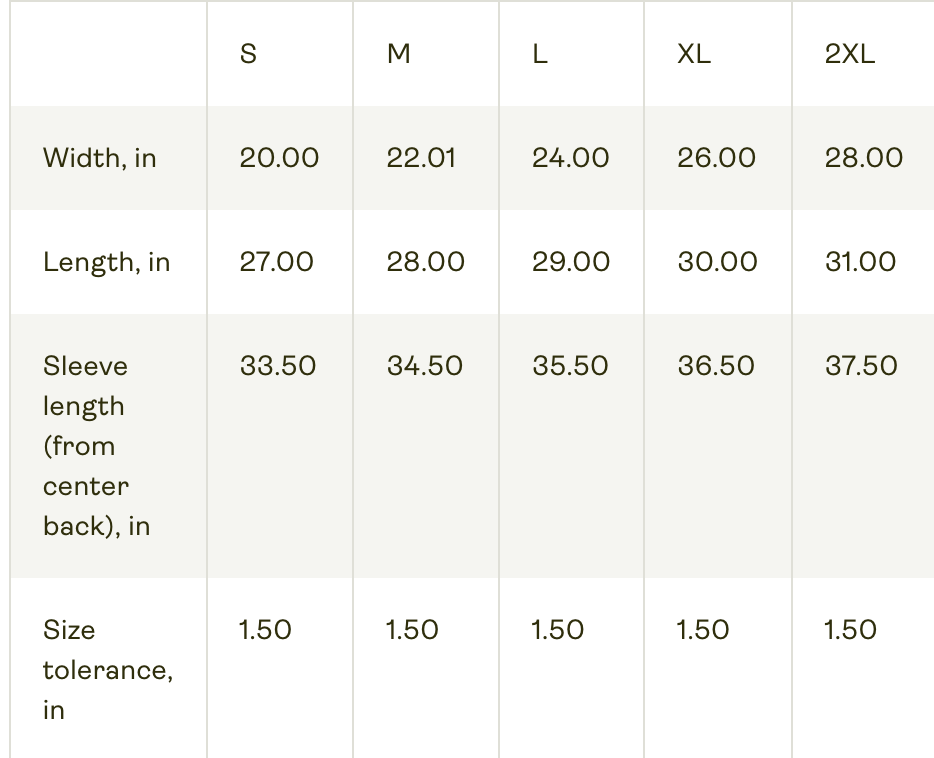Click the 29.00 length value for L
Screen dimensions: 934x758
[571, 262]
